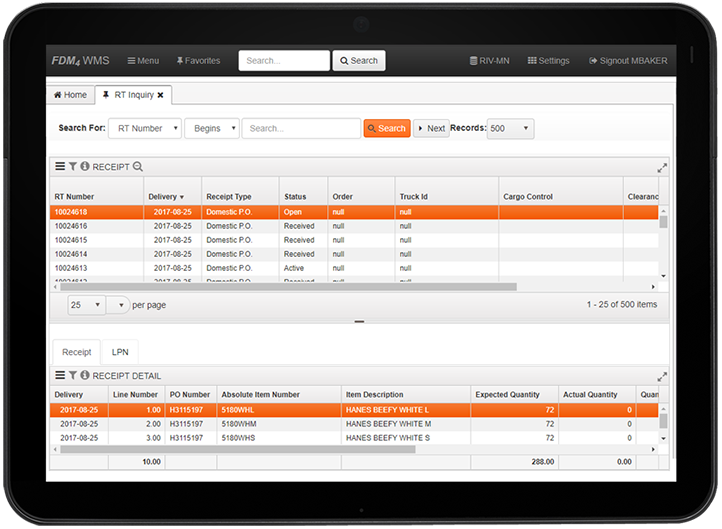Click the Receipt grid filter funnel icon
This screenshot has width=722, height=529.
[73, 167]
